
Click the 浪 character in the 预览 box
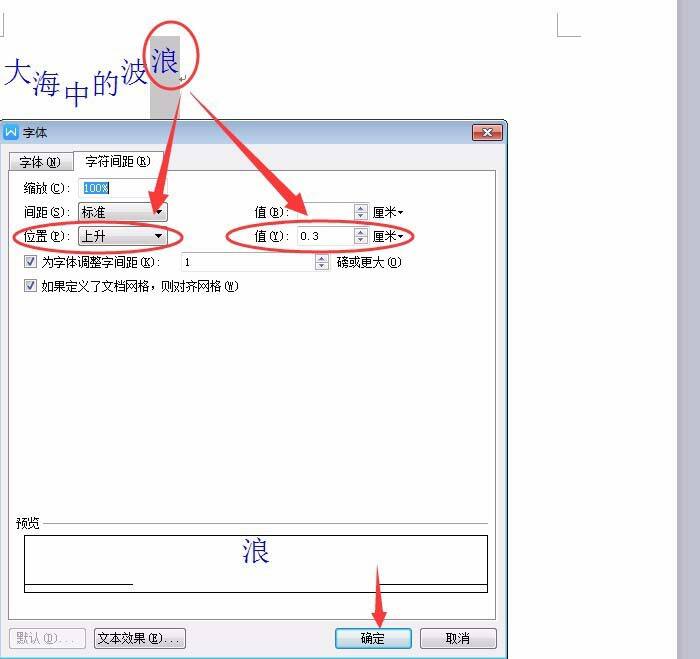point(256,551)
